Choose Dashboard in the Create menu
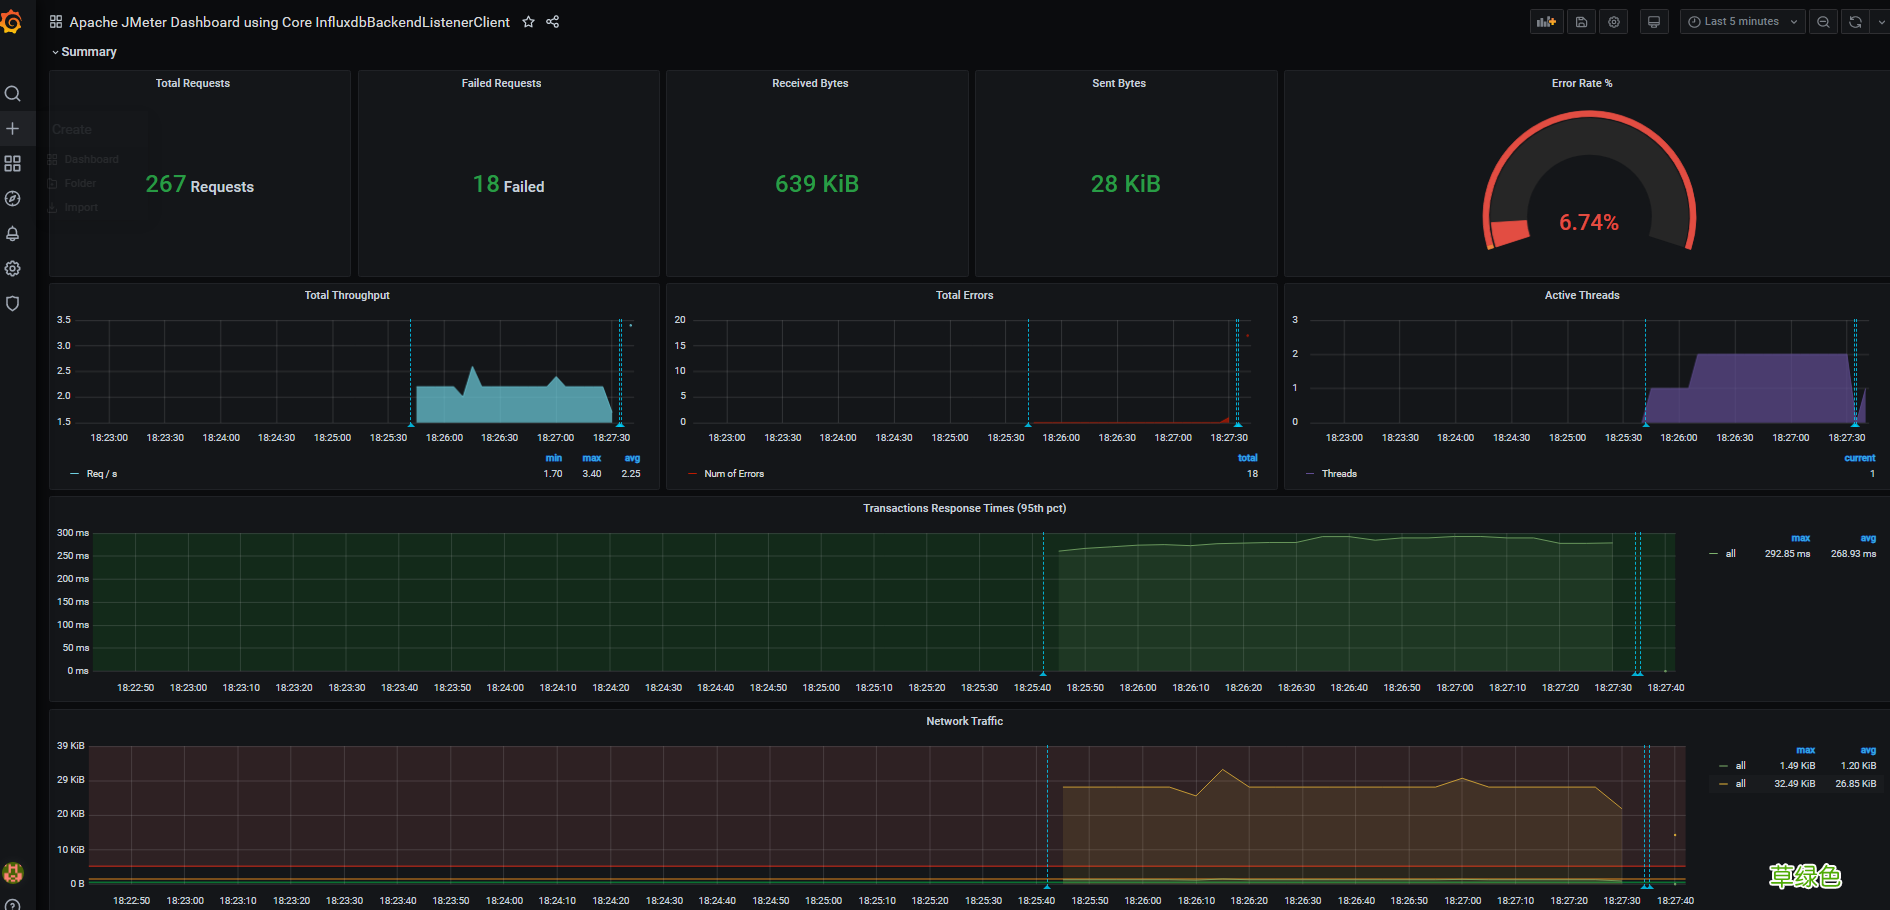The width and height of the screenshot is (1890, 910). (x=91, y=159)
